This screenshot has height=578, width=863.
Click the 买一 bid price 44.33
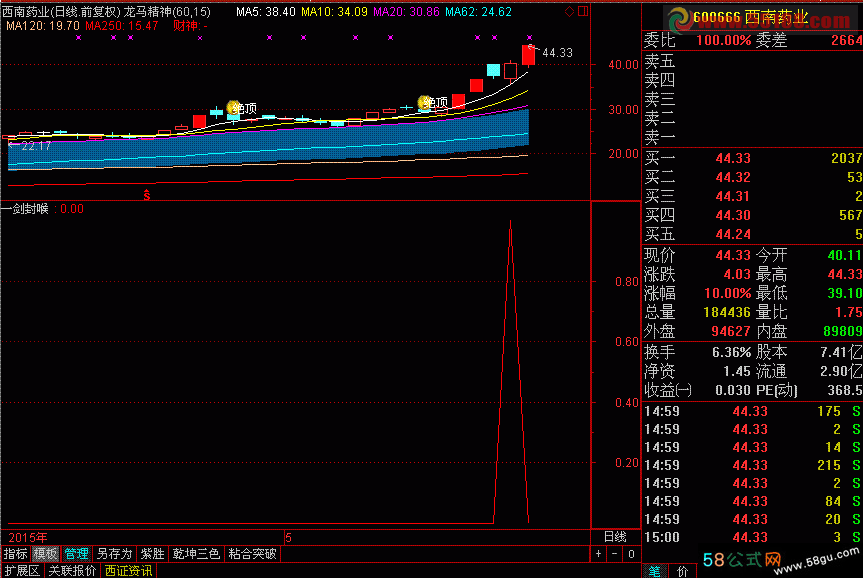pyautogui.click(x=733, y=159)
